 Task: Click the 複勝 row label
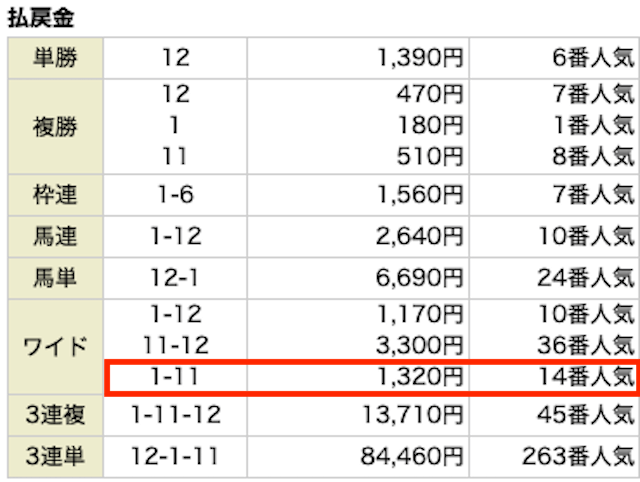click(55, 127)
